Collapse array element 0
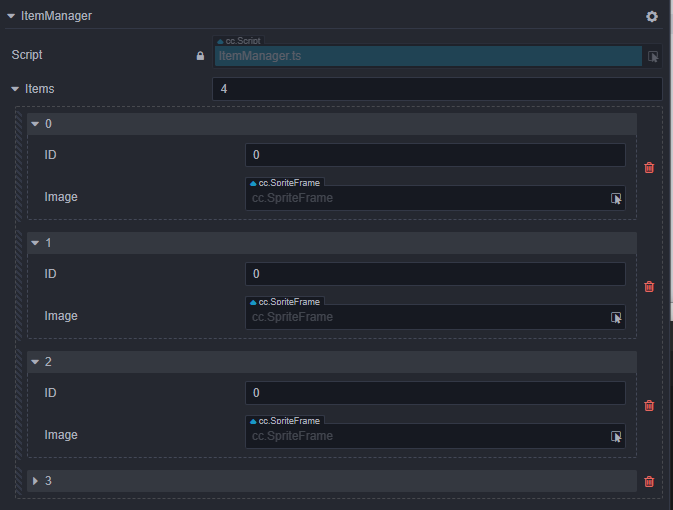The height and width of the screenshot is (510, 673). (x=36, y=124)
